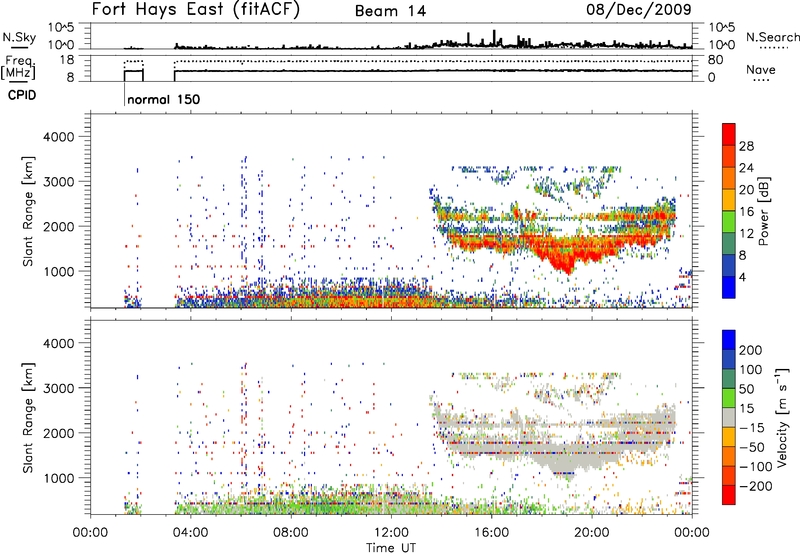Viewport: 800px width, 554px height.
Task: Pick the red top segment of the power colorbar
Action: [729, 134]
